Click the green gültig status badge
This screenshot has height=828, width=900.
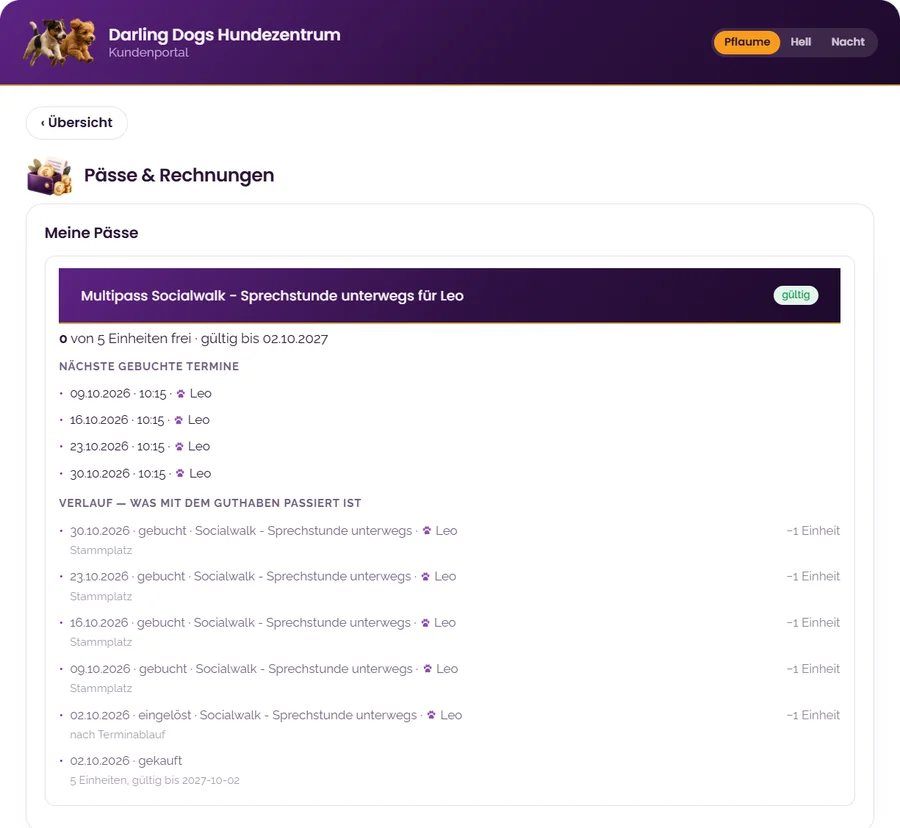tap(796, 295)
